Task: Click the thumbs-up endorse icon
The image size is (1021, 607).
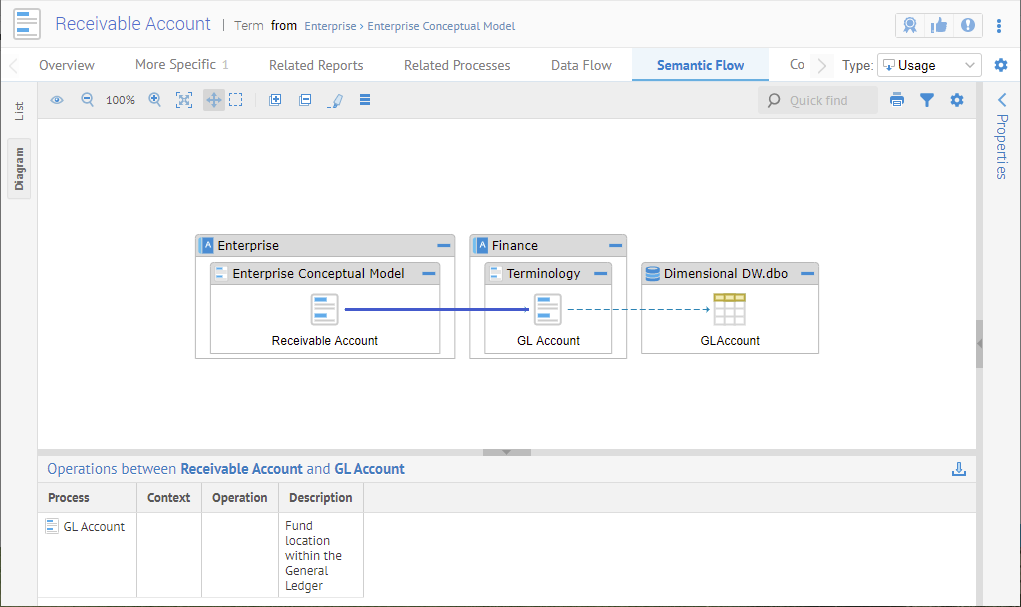Action: (x=938, y=26)
